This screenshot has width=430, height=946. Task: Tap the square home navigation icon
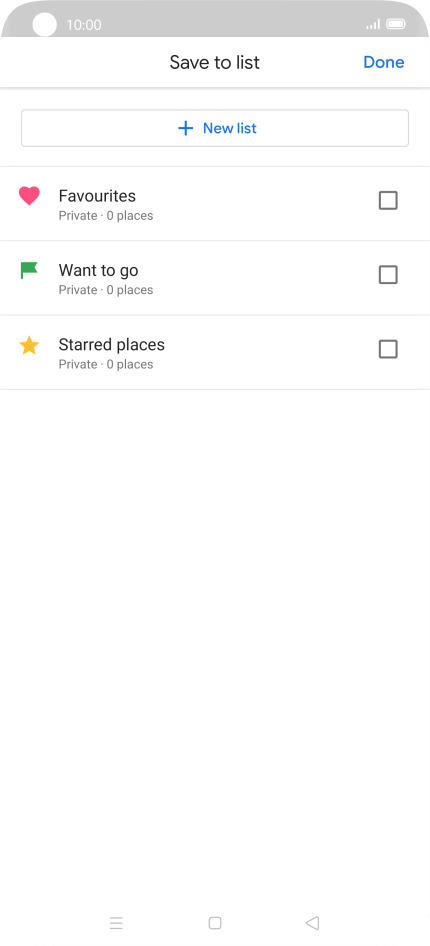(215, 923)
